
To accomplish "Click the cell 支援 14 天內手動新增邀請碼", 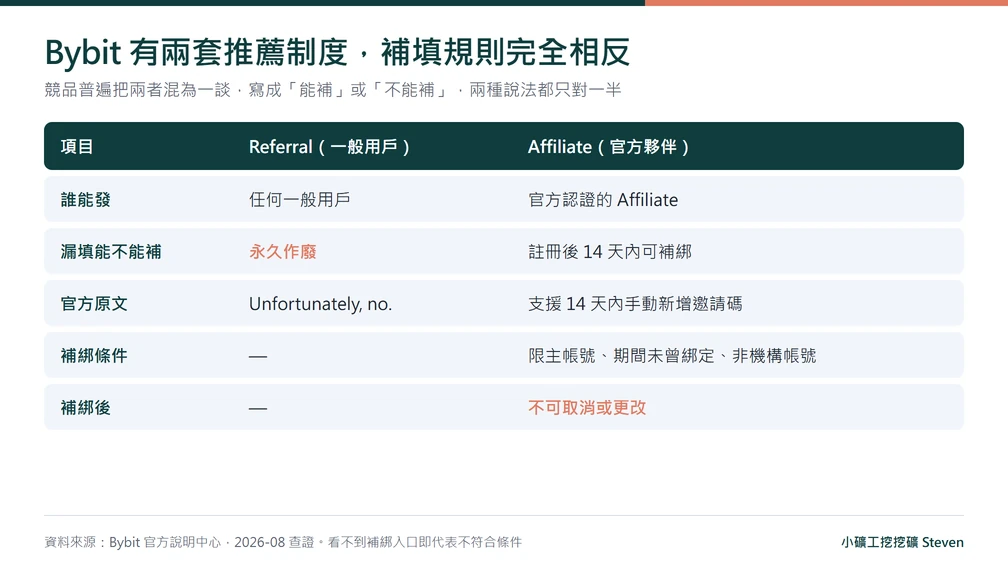I will (x=635, y=303).
